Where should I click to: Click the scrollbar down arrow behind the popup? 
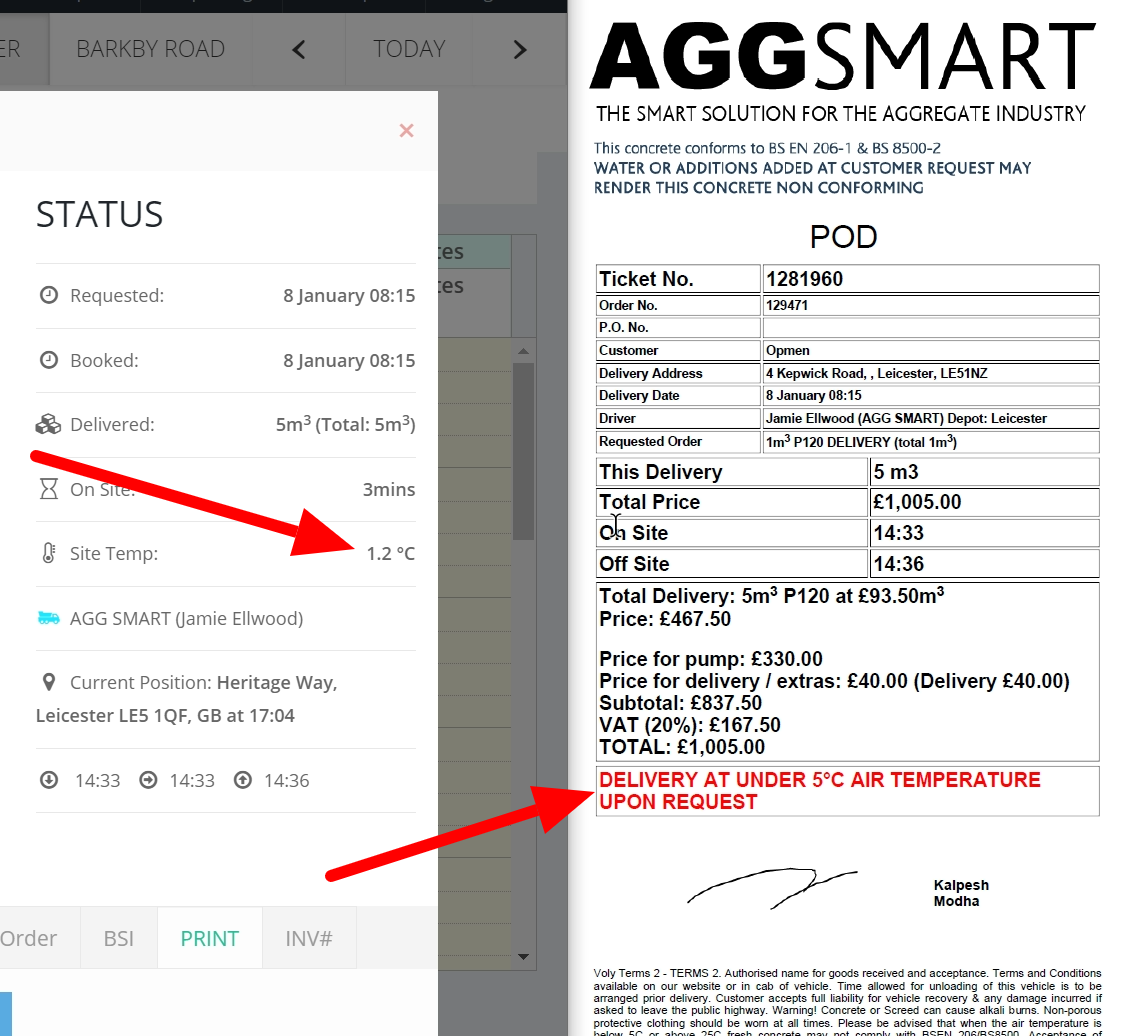pyautogui.click(x=523, y=957)
